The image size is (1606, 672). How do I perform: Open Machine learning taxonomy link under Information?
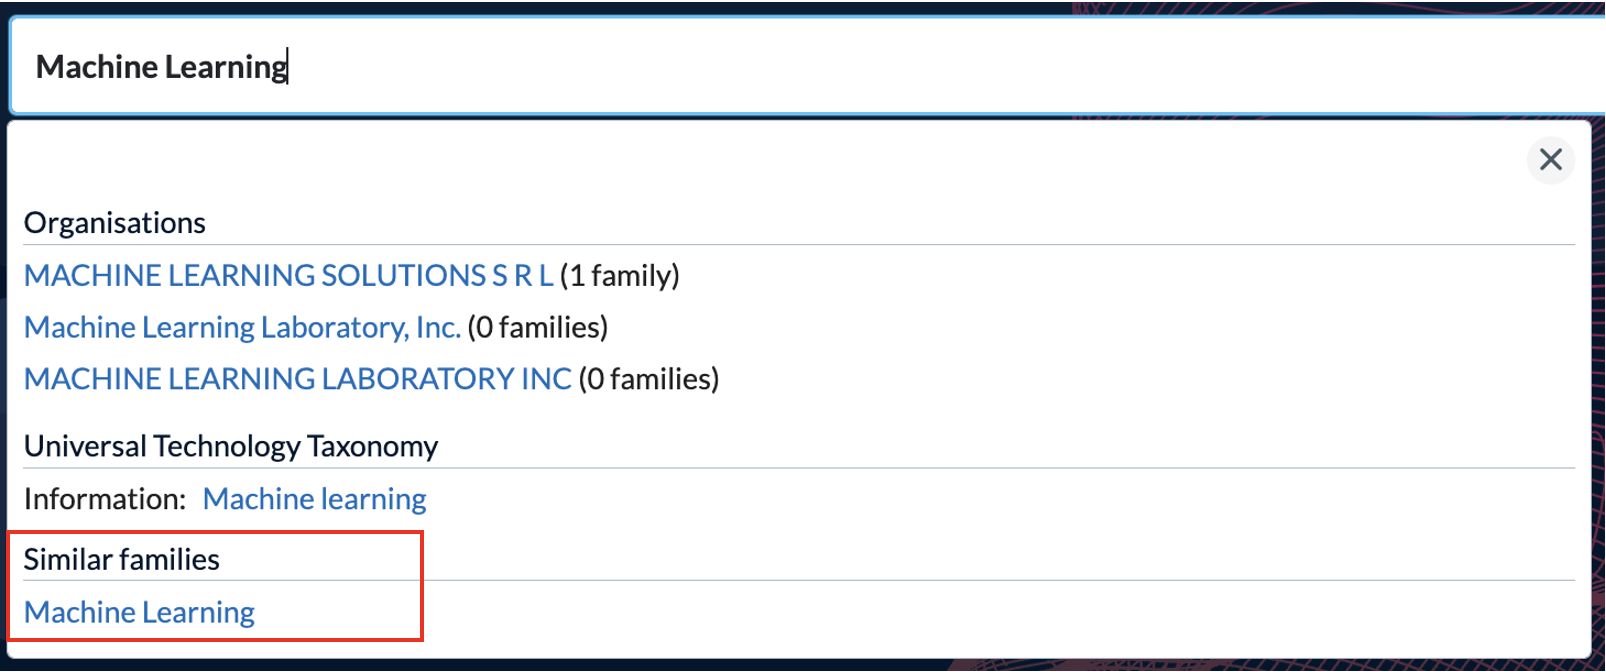pos(315,498)
